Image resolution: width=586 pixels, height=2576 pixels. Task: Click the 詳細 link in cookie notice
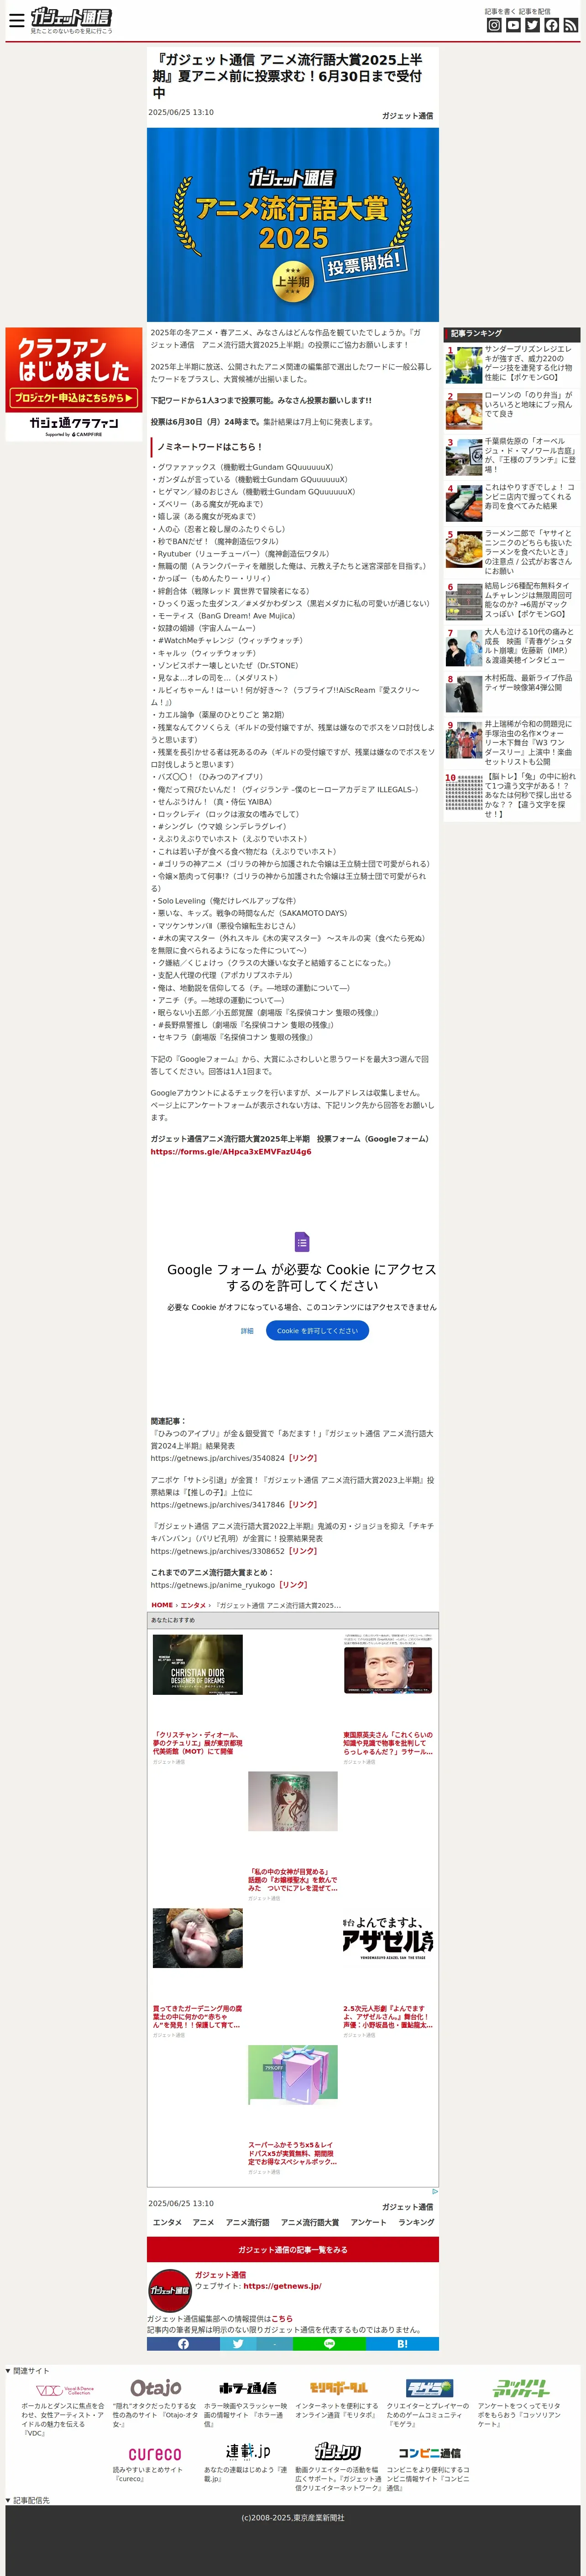point(247,1331)
